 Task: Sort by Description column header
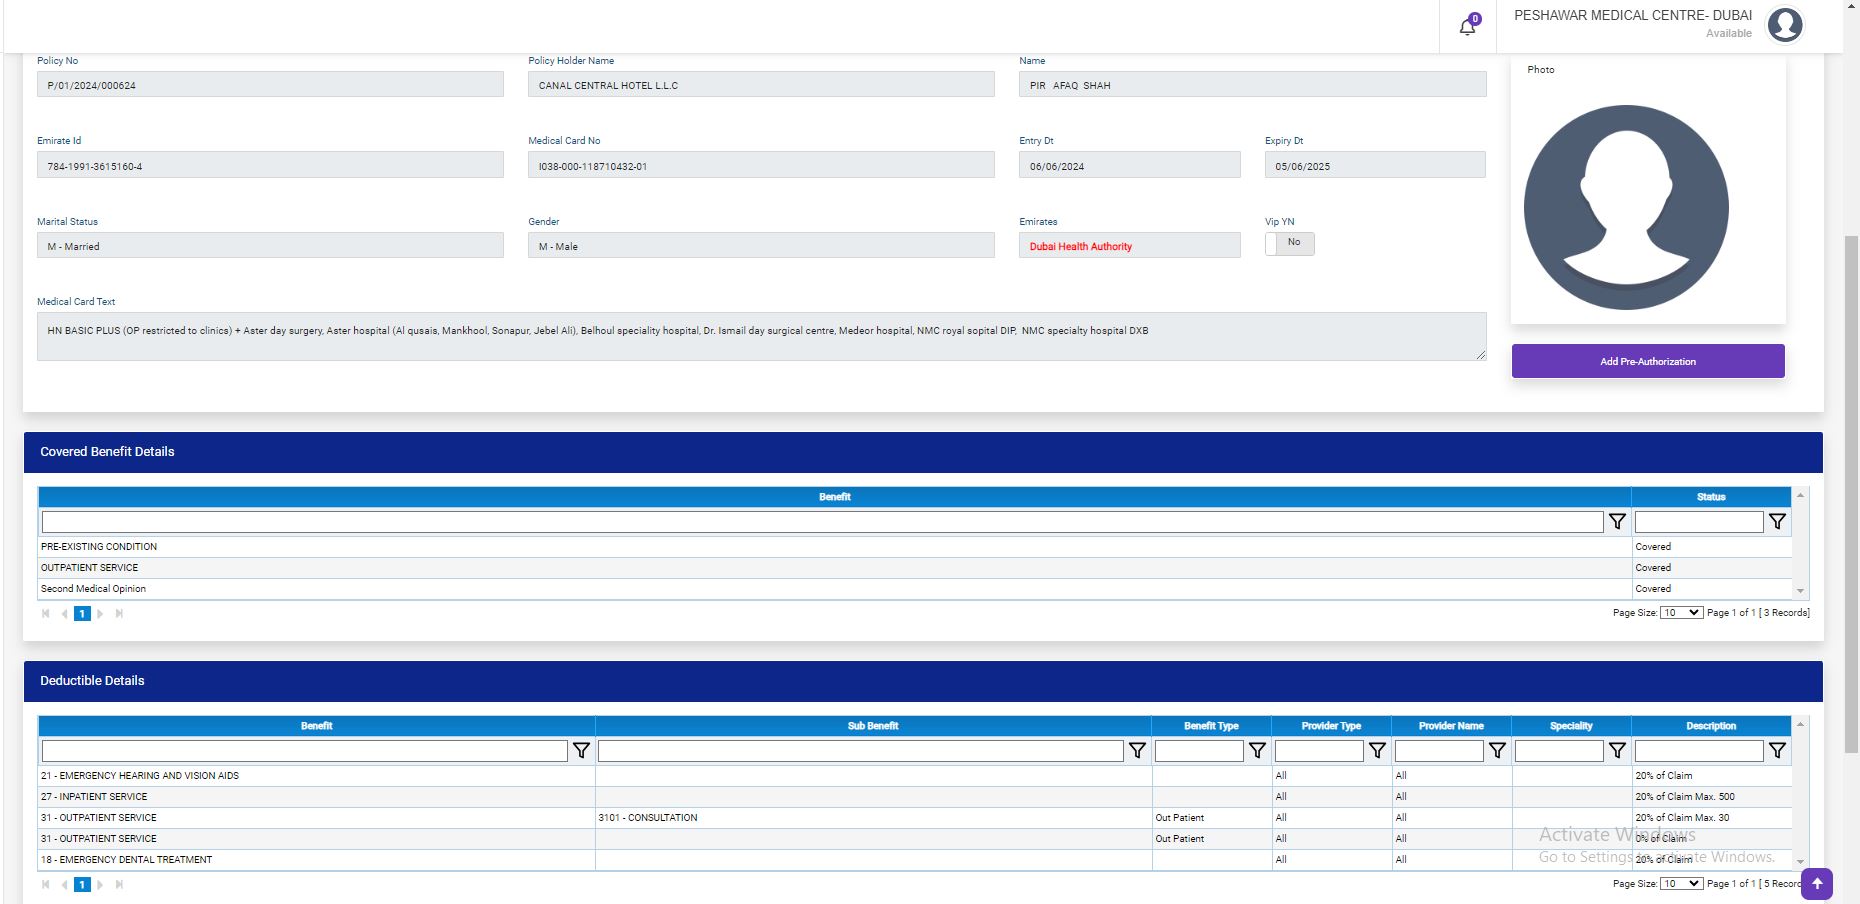pos(1710,726)
